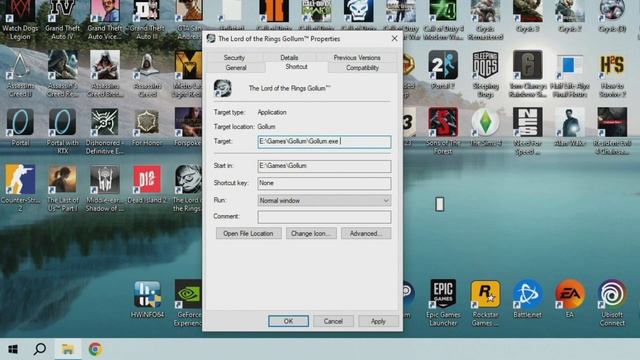The height and width of the screenshot is (360, 640).
Task: Click the taskbar Search icon
Action: click(x=40, y=349)
